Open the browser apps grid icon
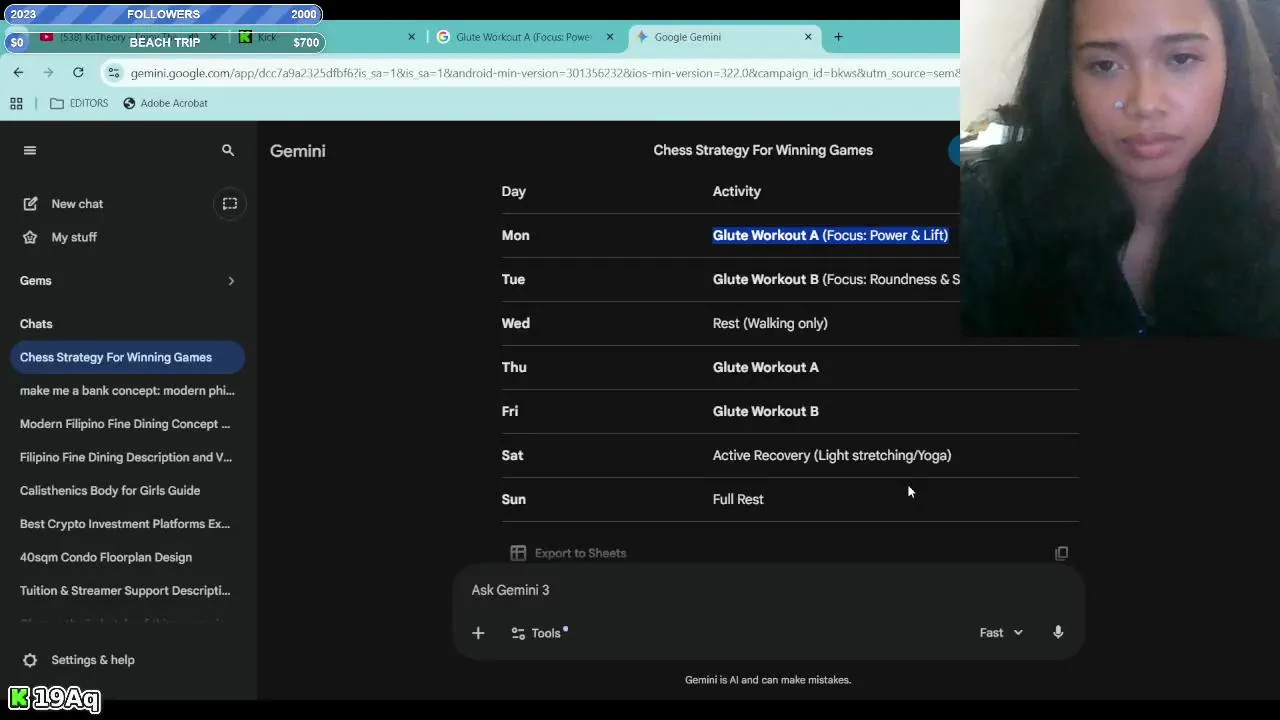Screen dimensions: 1280x720 click(x=16, y=103)
